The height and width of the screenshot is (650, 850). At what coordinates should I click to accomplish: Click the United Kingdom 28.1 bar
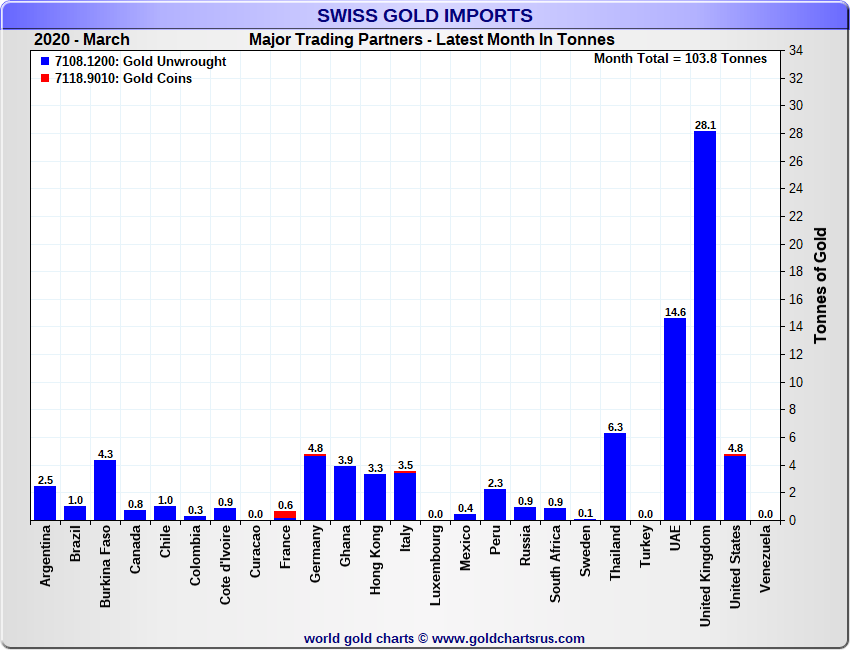coord(705,325)
